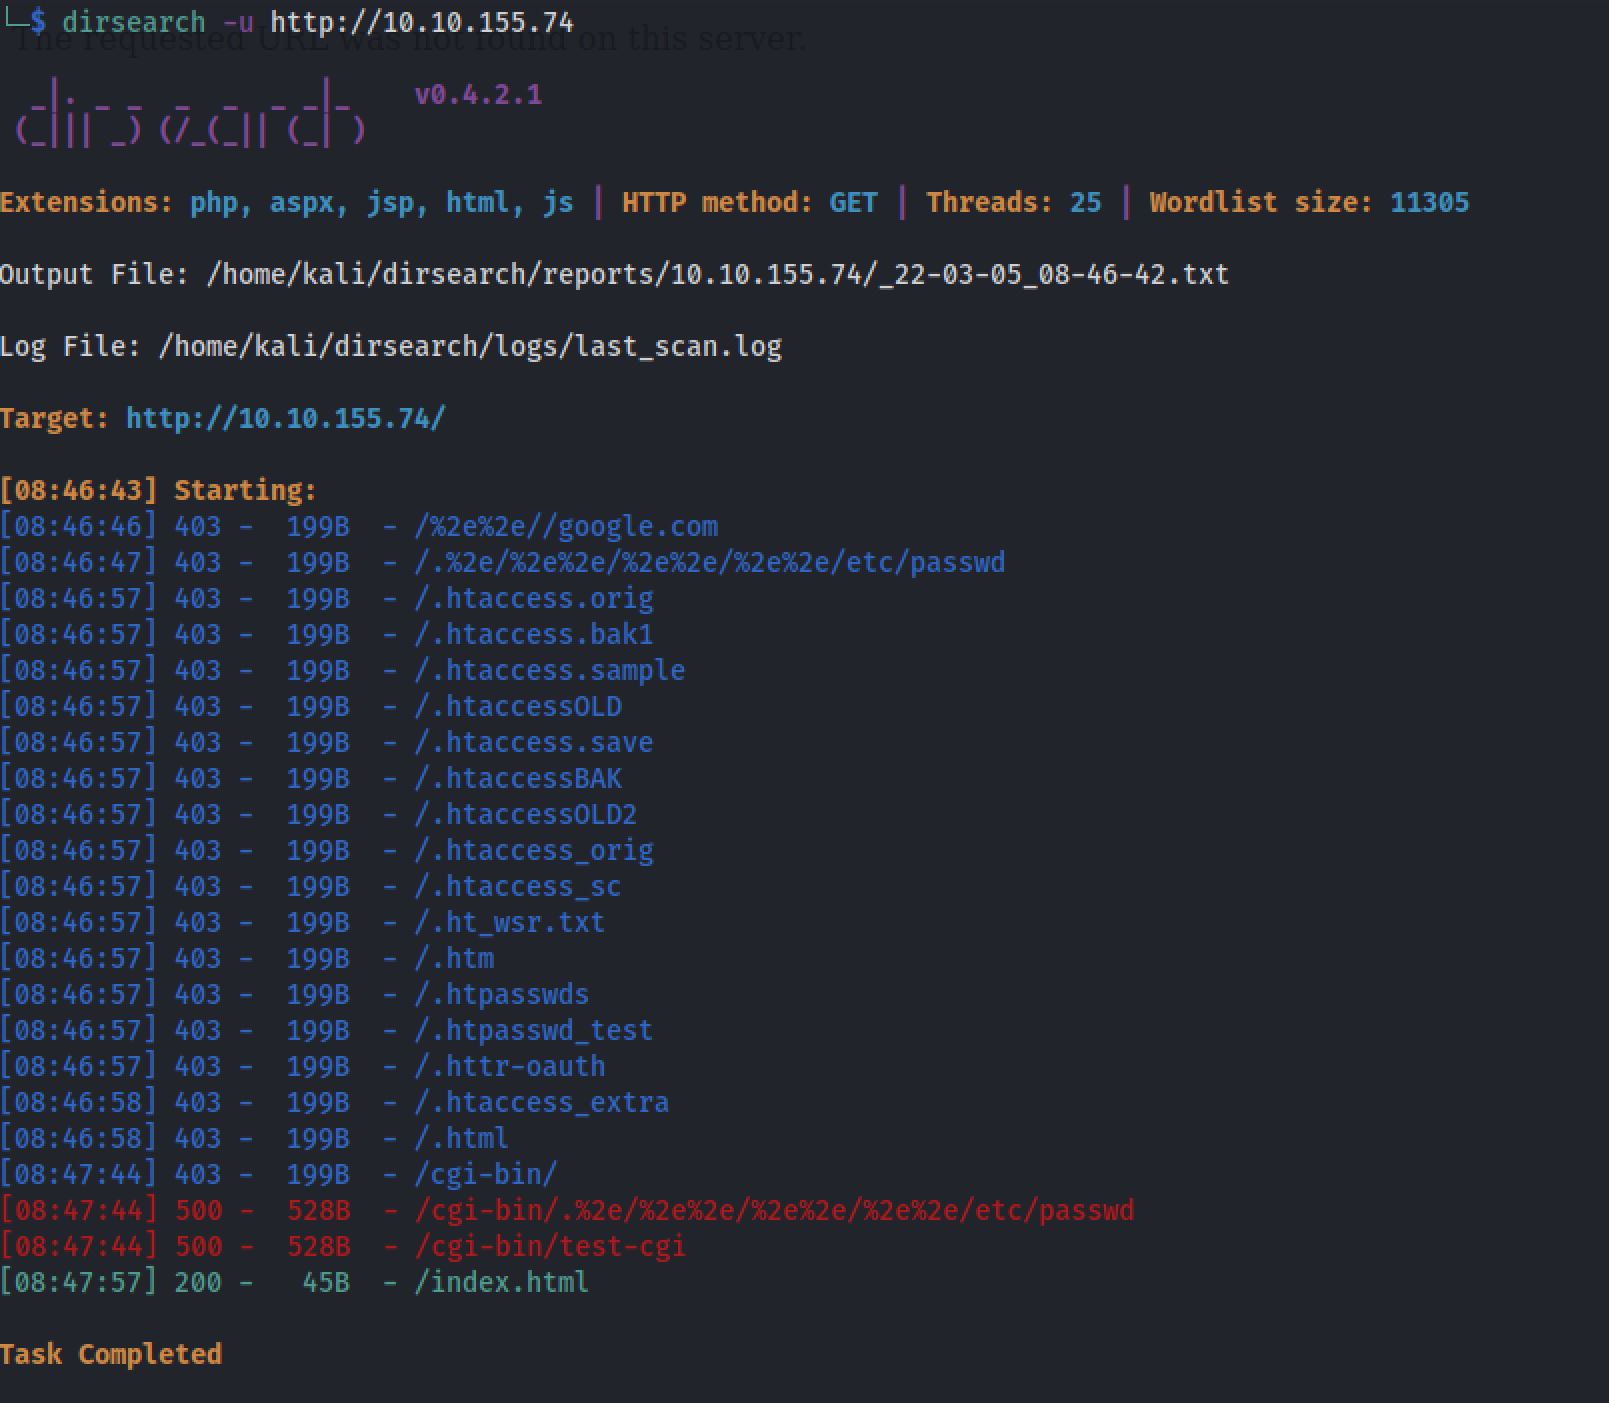Screen dimensions: 1609x1403
Task: Click the Wordlist size value 11305
Action: click(x=1429, y=202)
